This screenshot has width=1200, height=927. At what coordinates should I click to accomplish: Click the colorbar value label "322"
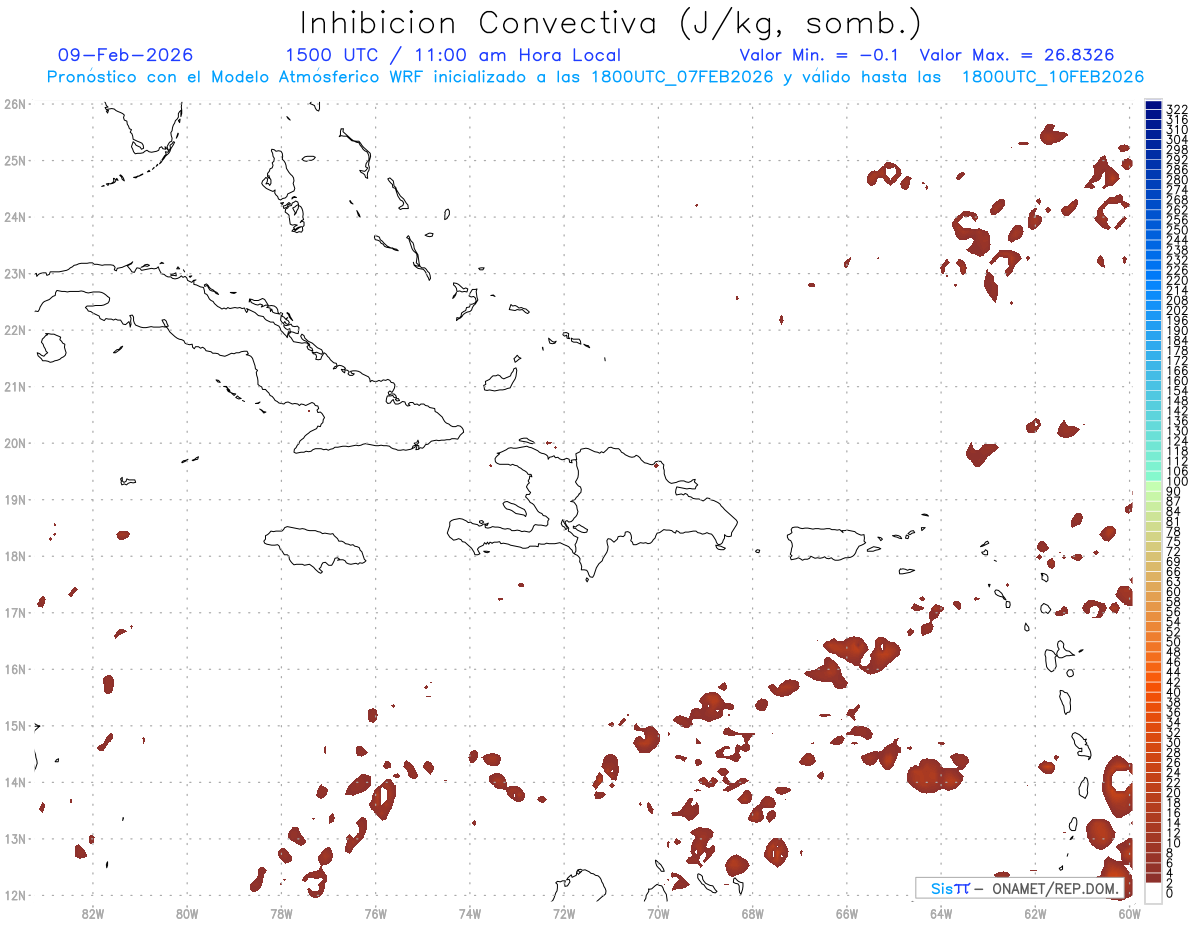(x=1177, y=109)
